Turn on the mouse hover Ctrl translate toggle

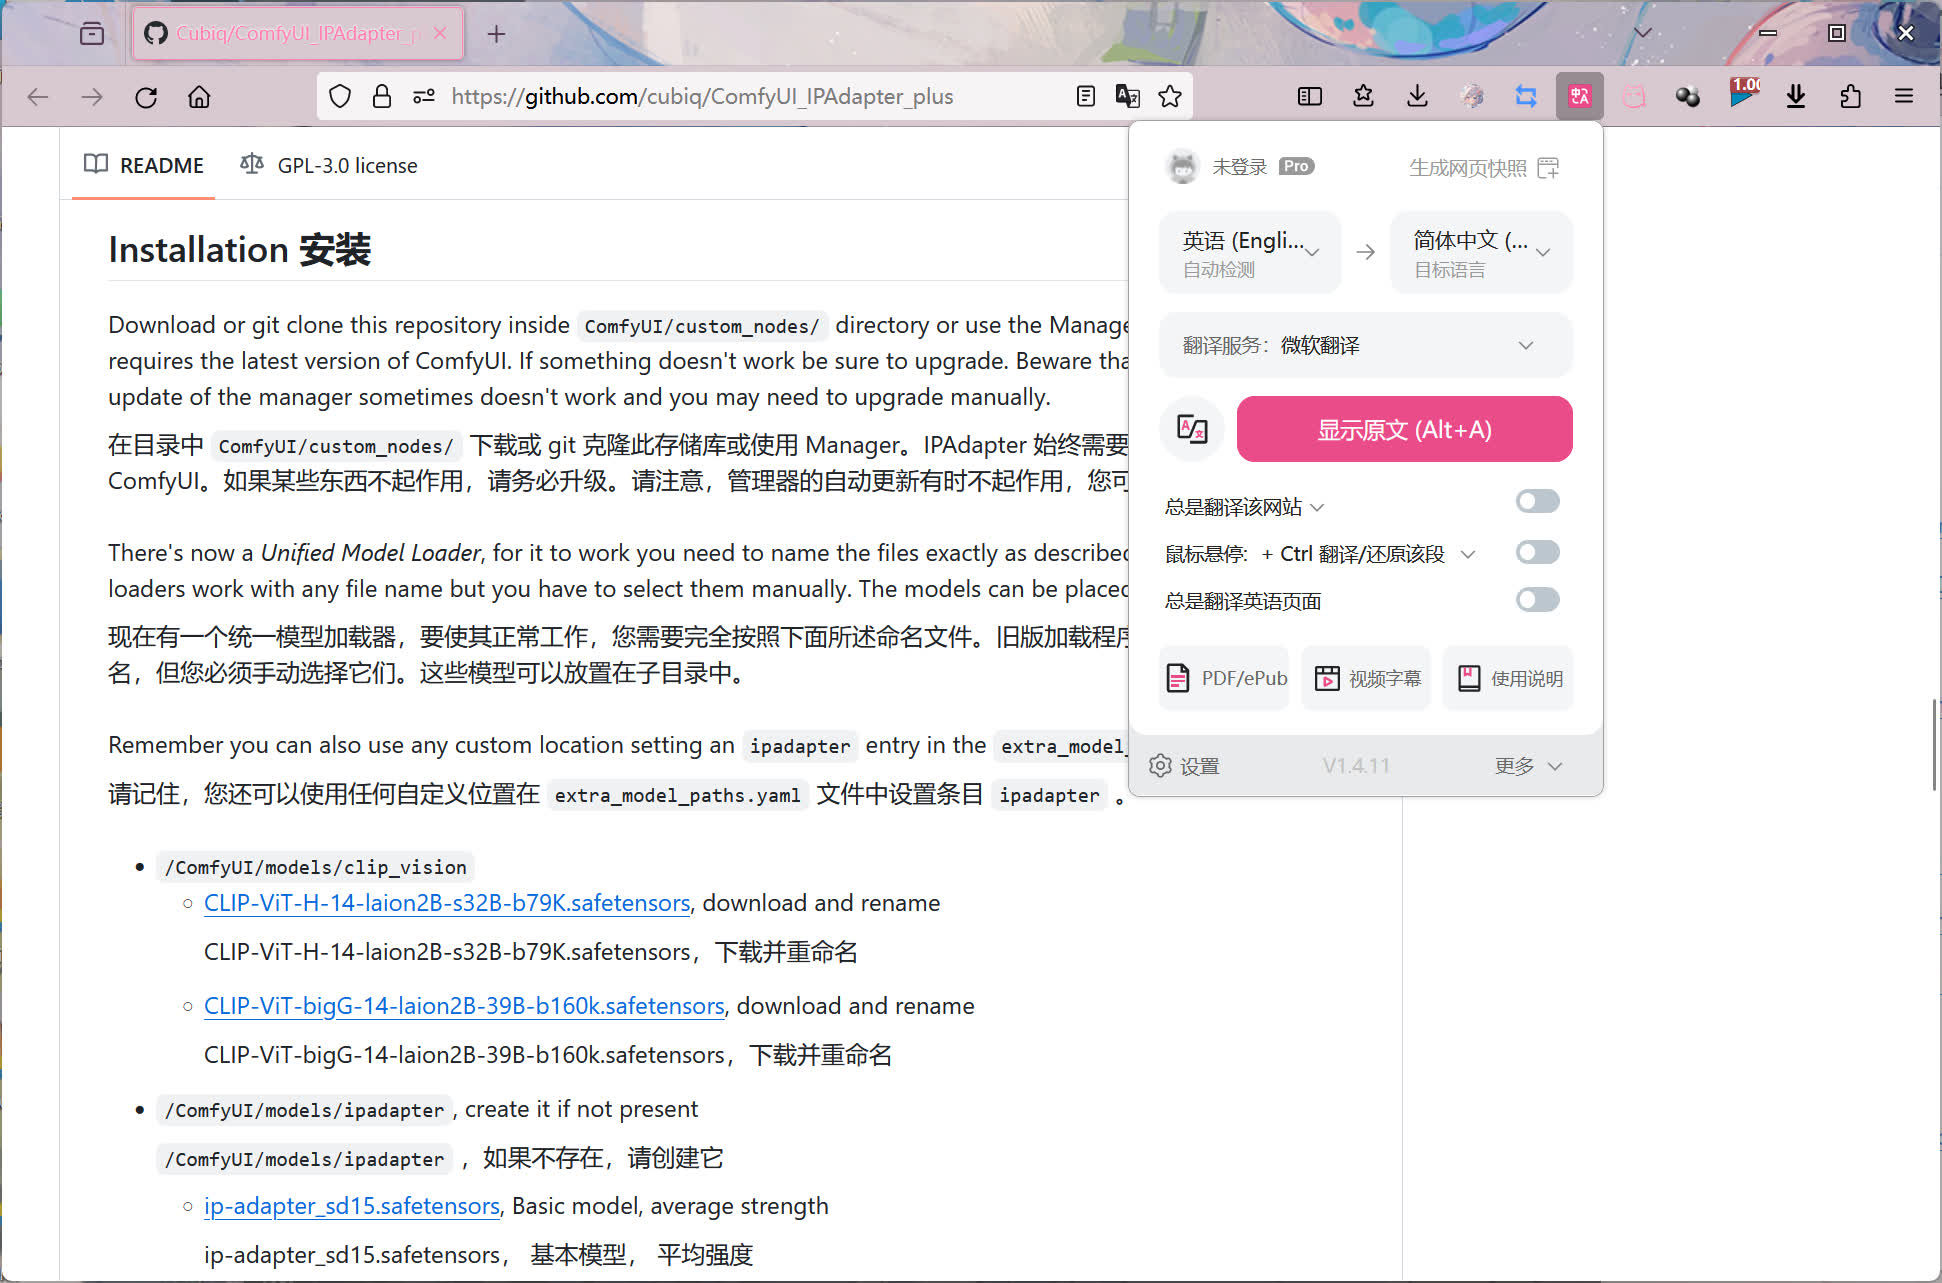pyautogui.click(x=1537, y=552)
